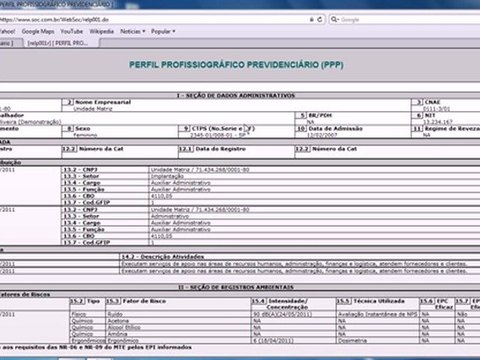Click the Data do Registro label

(x=220, y=149)
